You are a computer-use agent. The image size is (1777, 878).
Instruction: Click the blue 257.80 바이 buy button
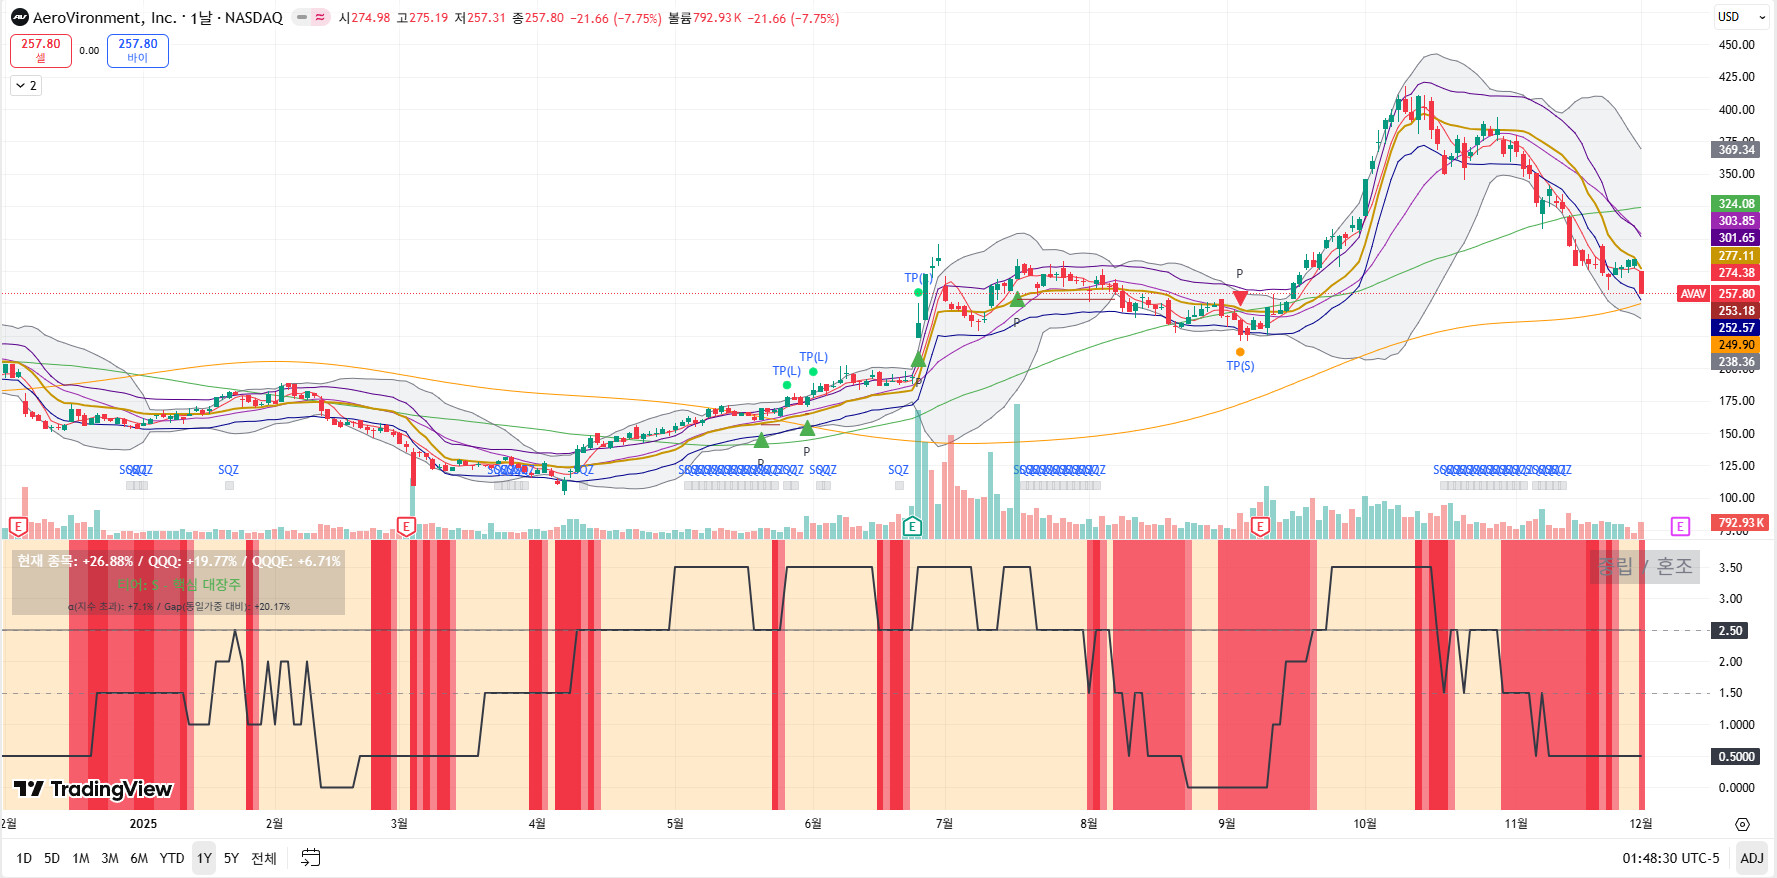coord(138,51)
